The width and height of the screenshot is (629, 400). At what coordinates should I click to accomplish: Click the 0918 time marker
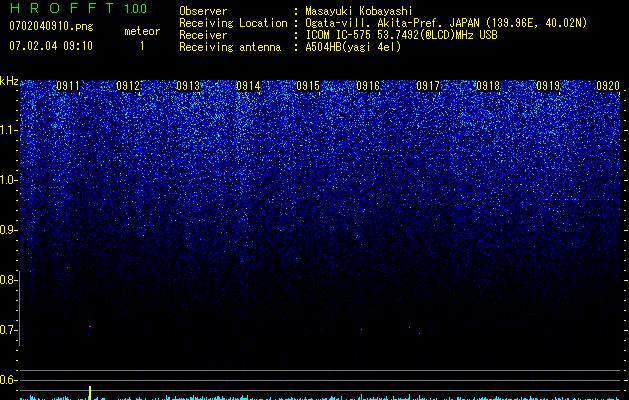[x=488, y=86]
